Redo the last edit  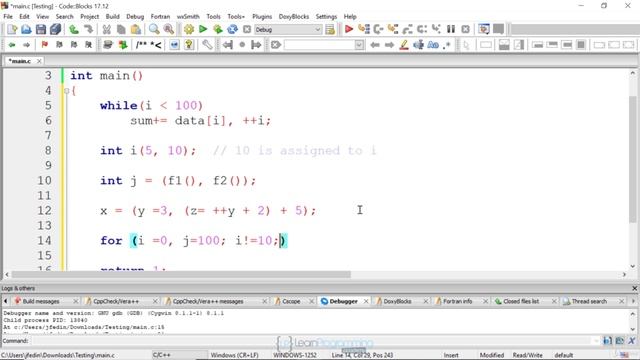tap(88, 29)
